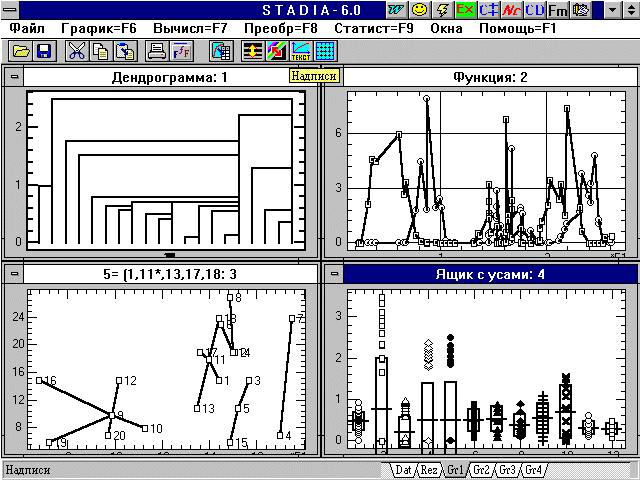Click the printer icon in toolbar

[157, 51]
